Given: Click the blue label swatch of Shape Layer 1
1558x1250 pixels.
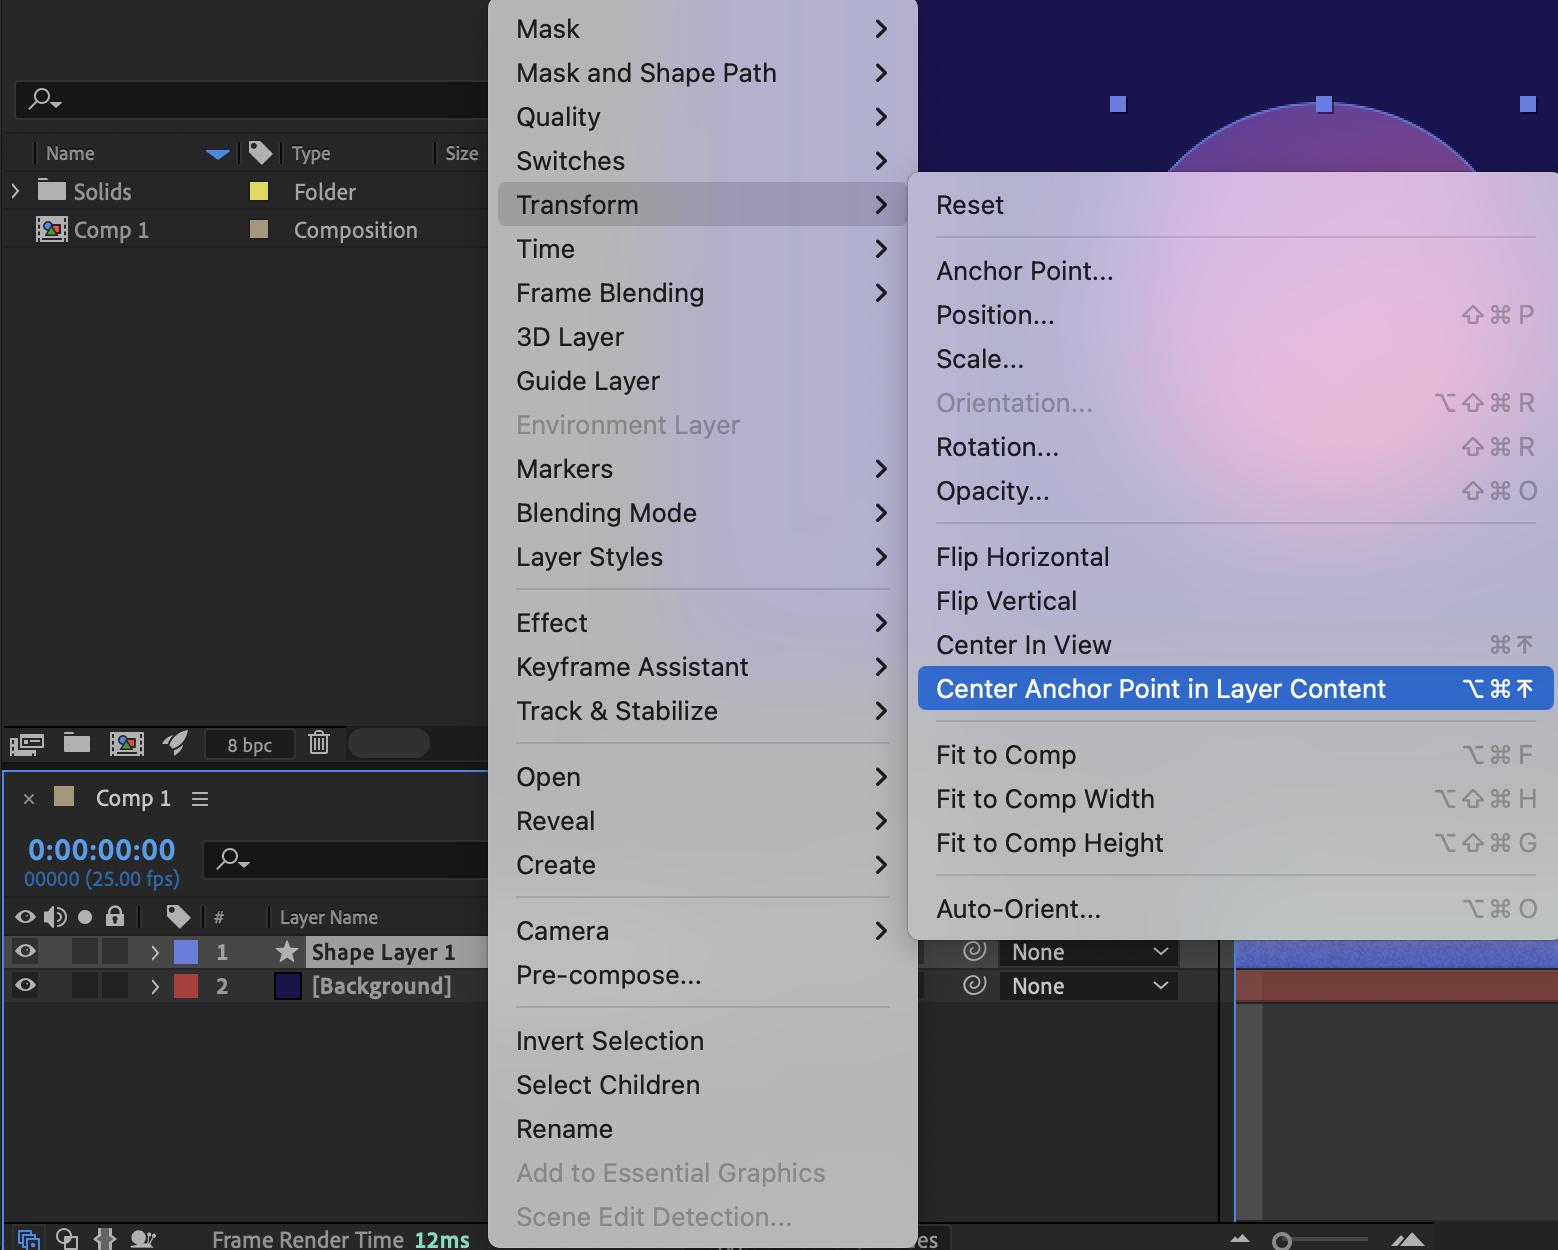Looking at the screenshot, I should (186, 952).
